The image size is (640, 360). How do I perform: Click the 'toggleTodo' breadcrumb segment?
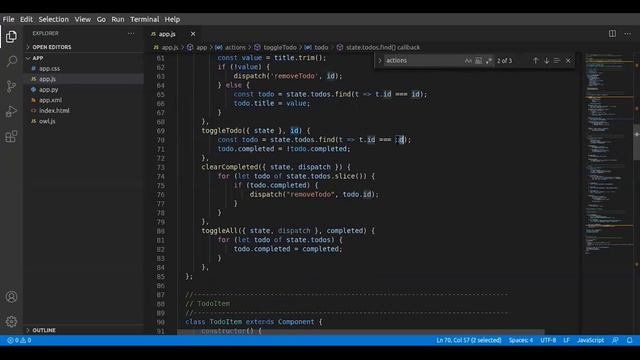[276, 47]
